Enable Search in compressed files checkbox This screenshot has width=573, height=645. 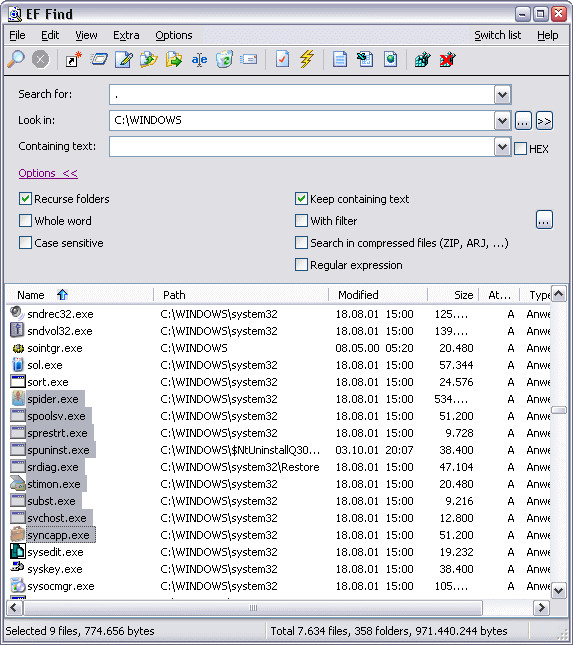301,243
